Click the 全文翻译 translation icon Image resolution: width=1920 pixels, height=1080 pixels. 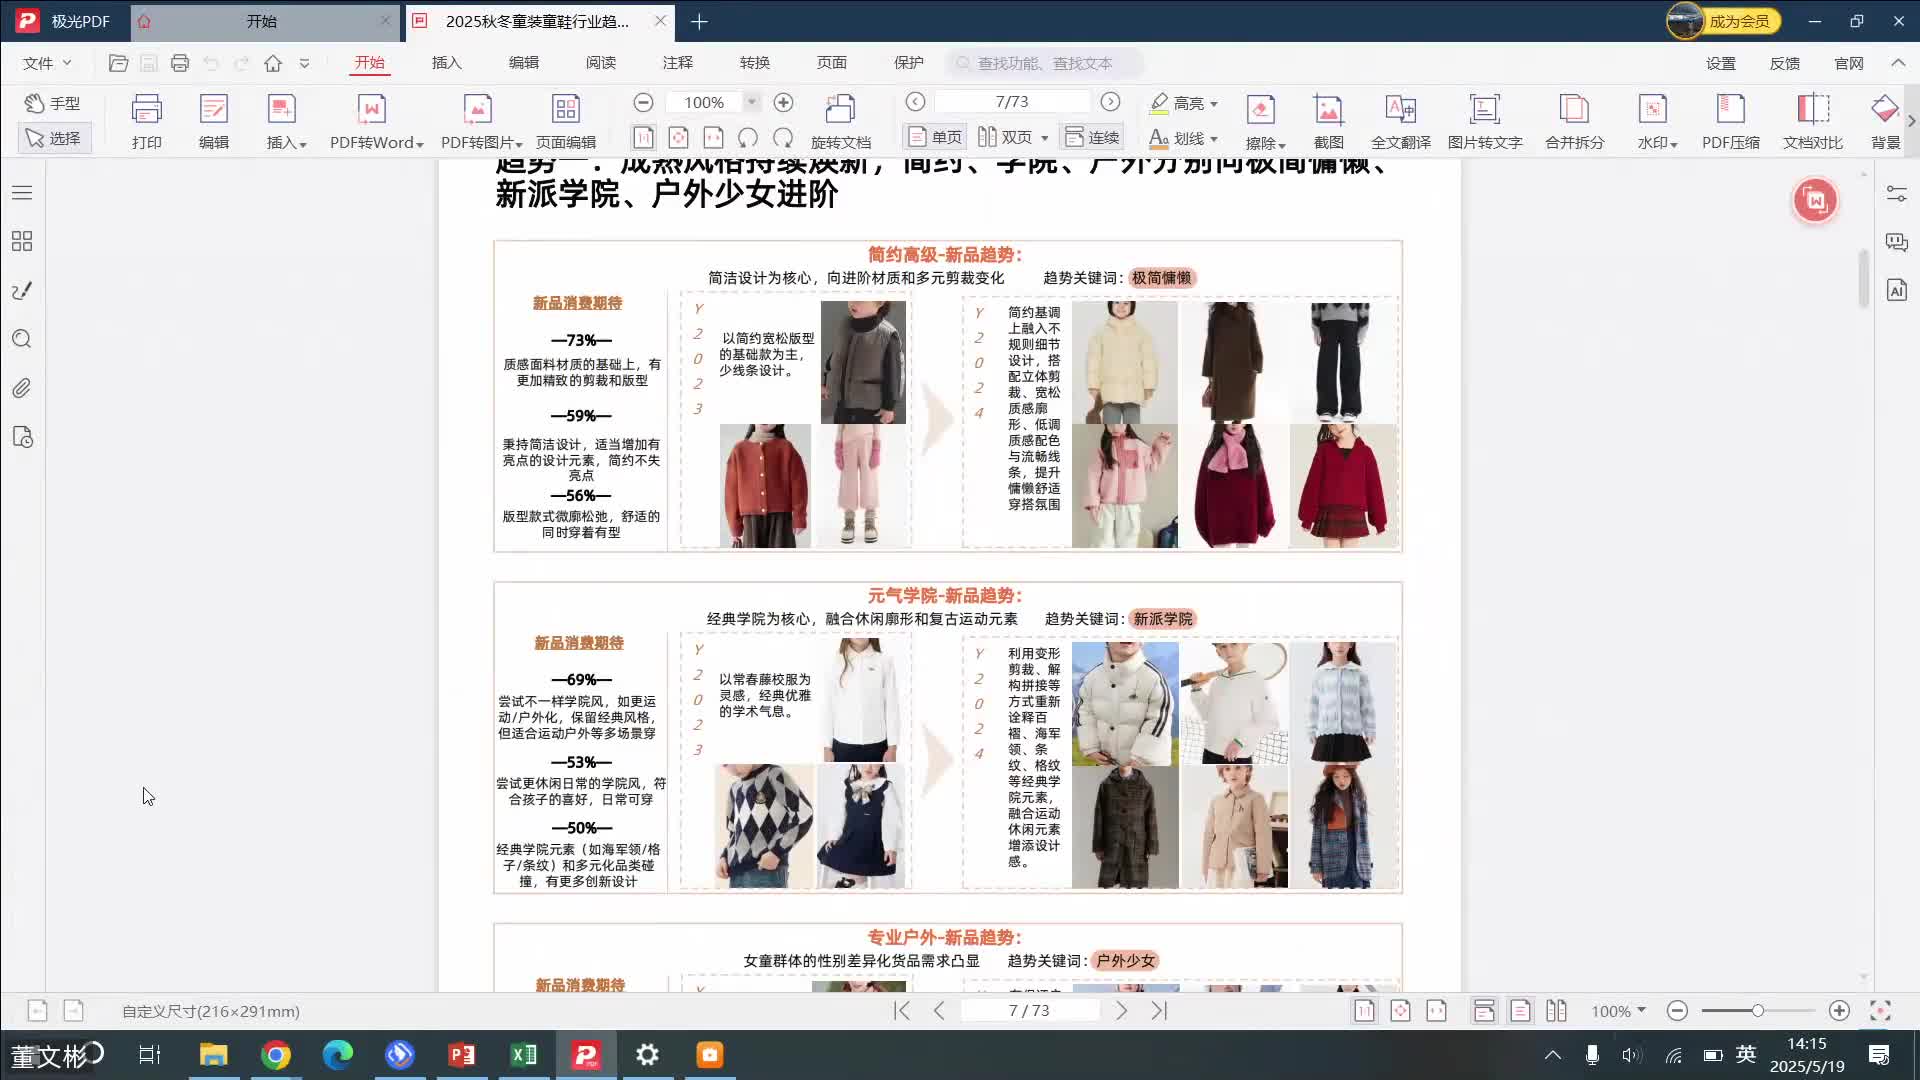(x=1400, y=118)
